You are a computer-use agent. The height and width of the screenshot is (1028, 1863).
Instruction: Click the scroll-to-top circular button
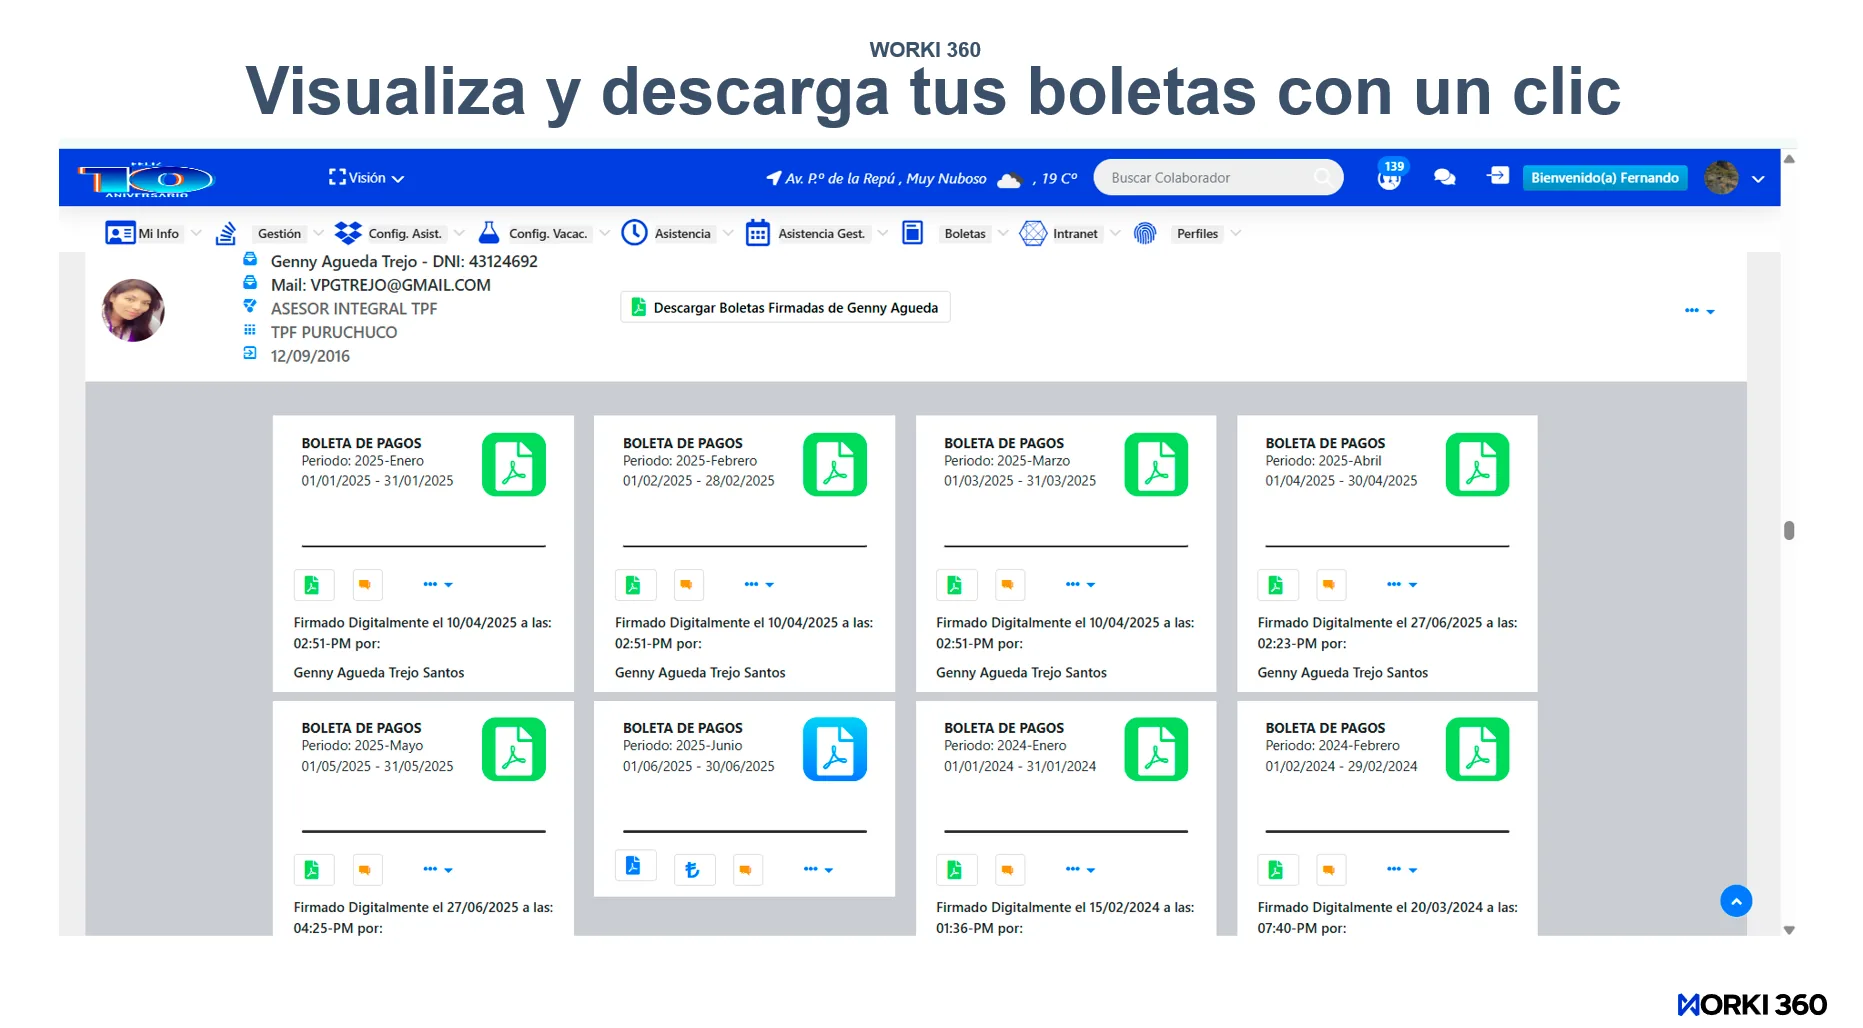[1736, 901]
